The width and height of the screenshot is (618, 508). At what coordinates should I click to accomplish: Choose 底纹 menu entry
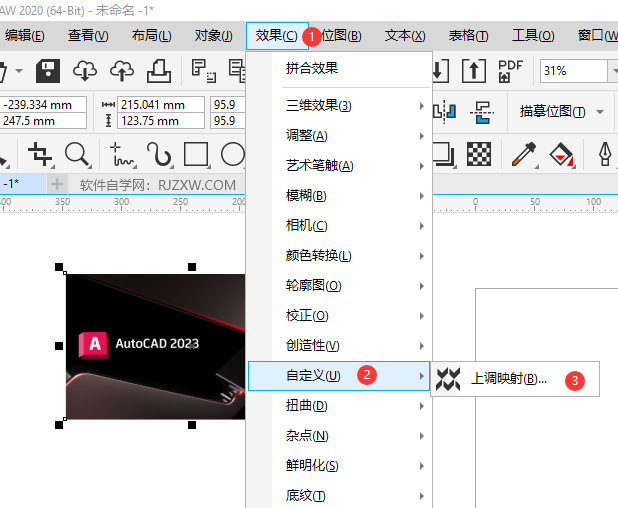[339, 495]
